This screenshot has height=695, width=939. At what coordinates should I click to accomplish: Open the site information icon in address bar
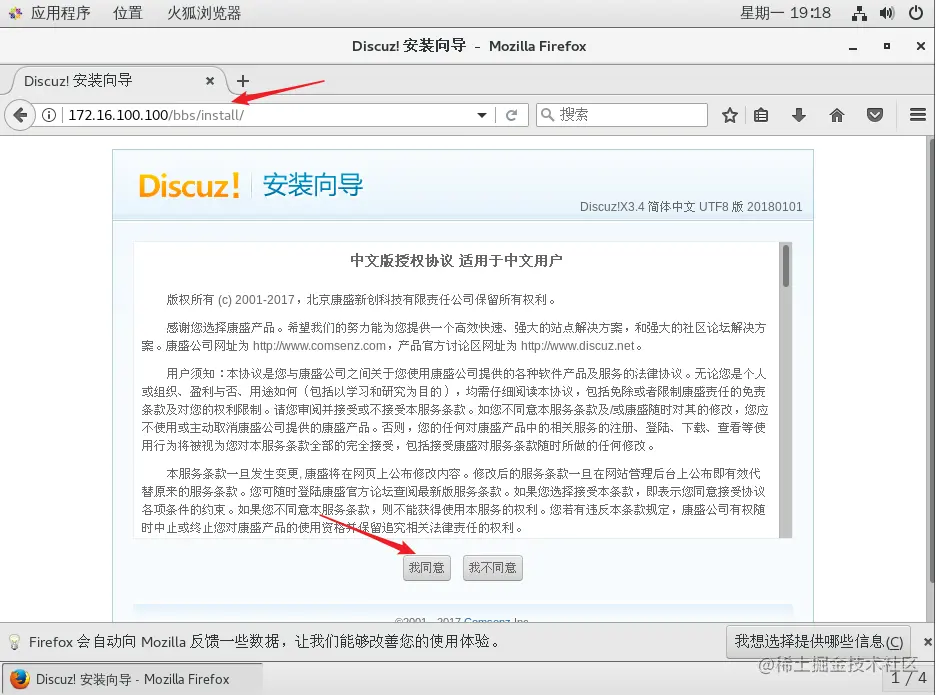pos(49,115)
